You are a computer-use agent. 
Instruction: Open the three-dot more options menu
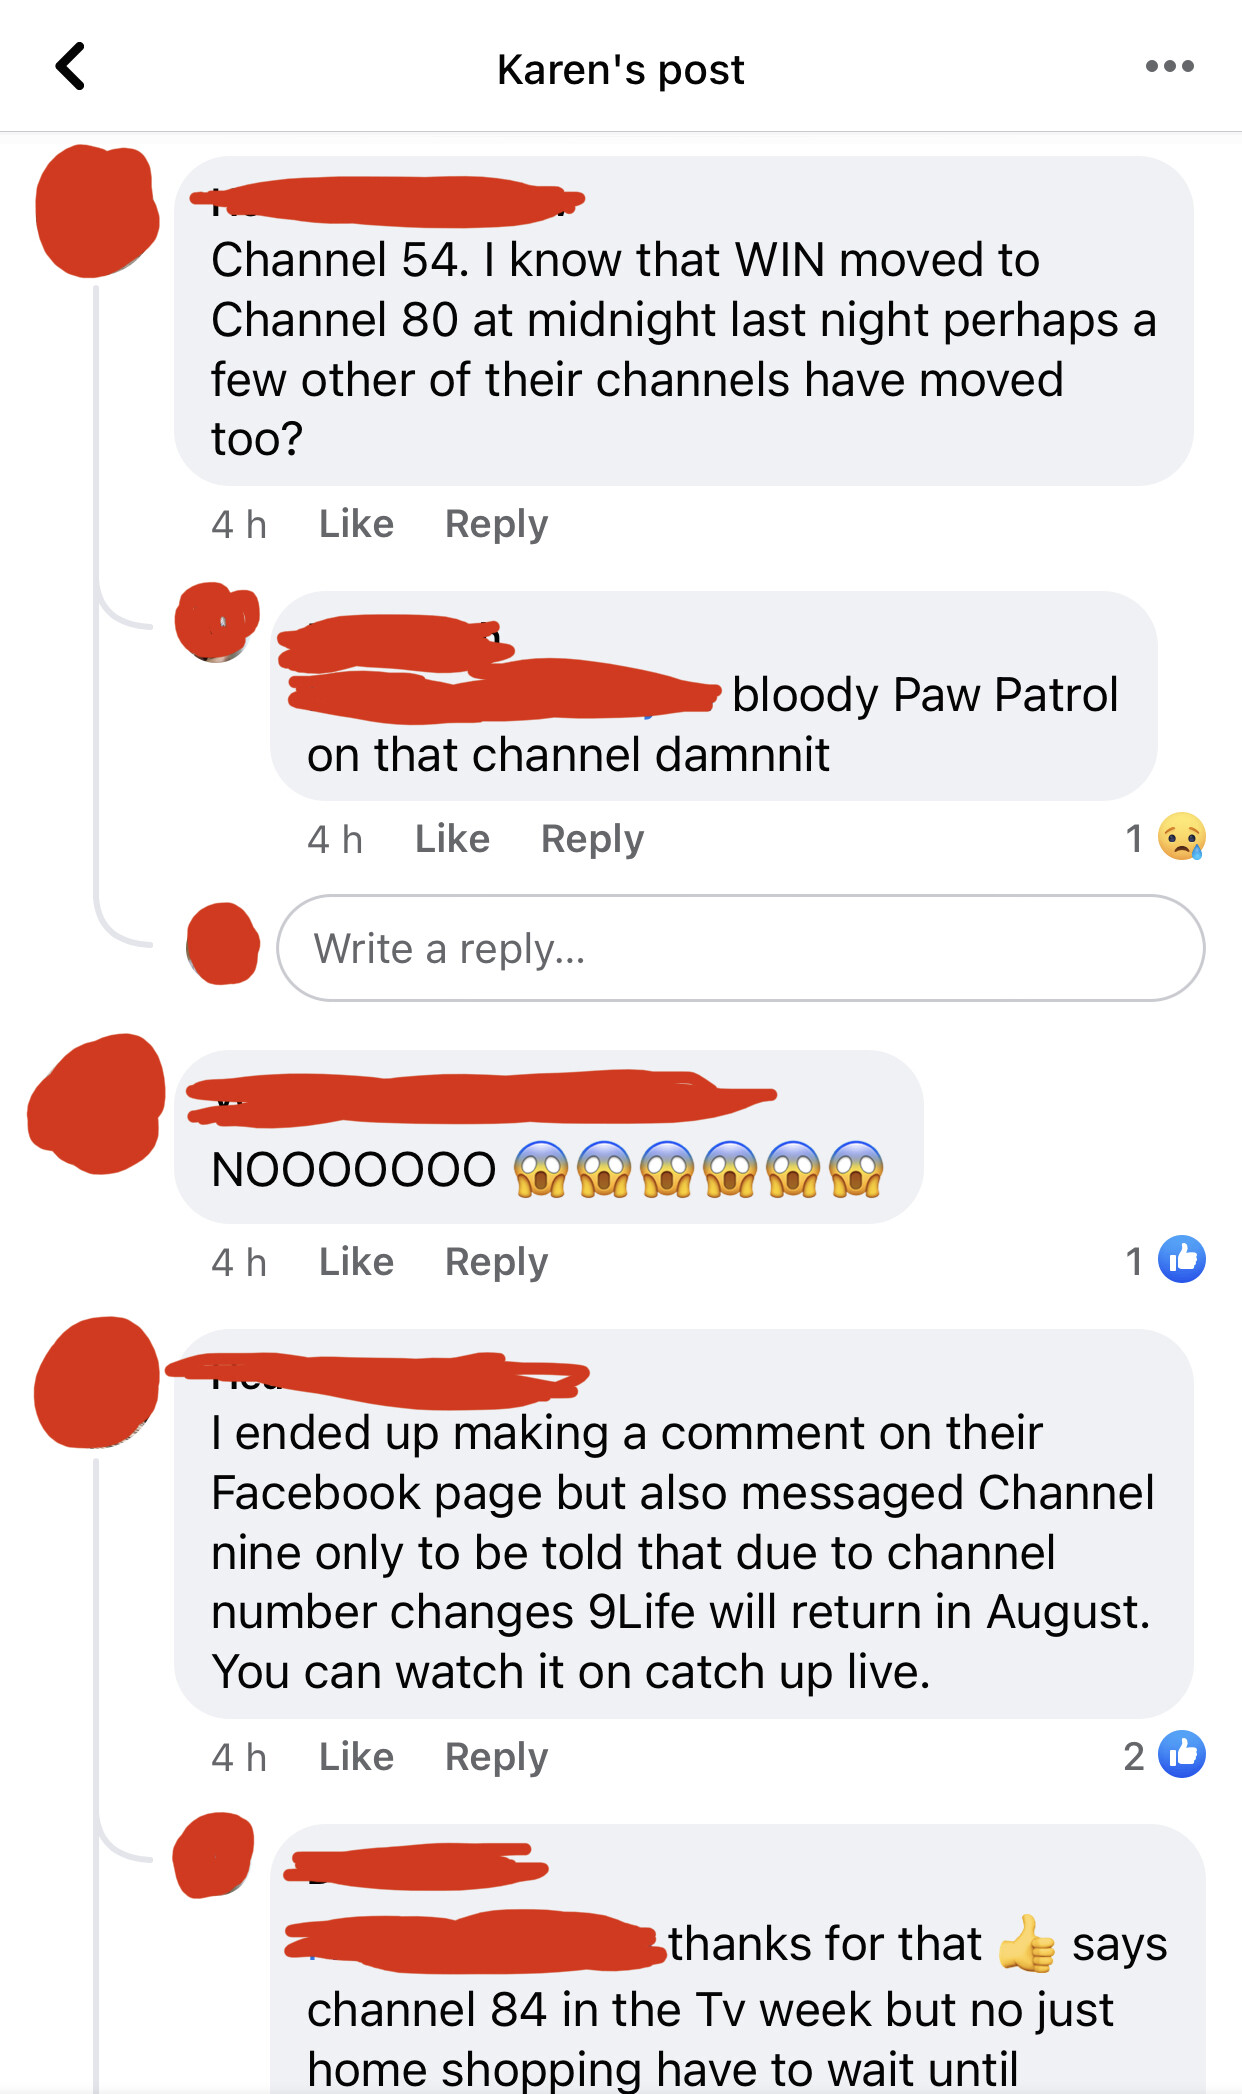click(1169, 67)
